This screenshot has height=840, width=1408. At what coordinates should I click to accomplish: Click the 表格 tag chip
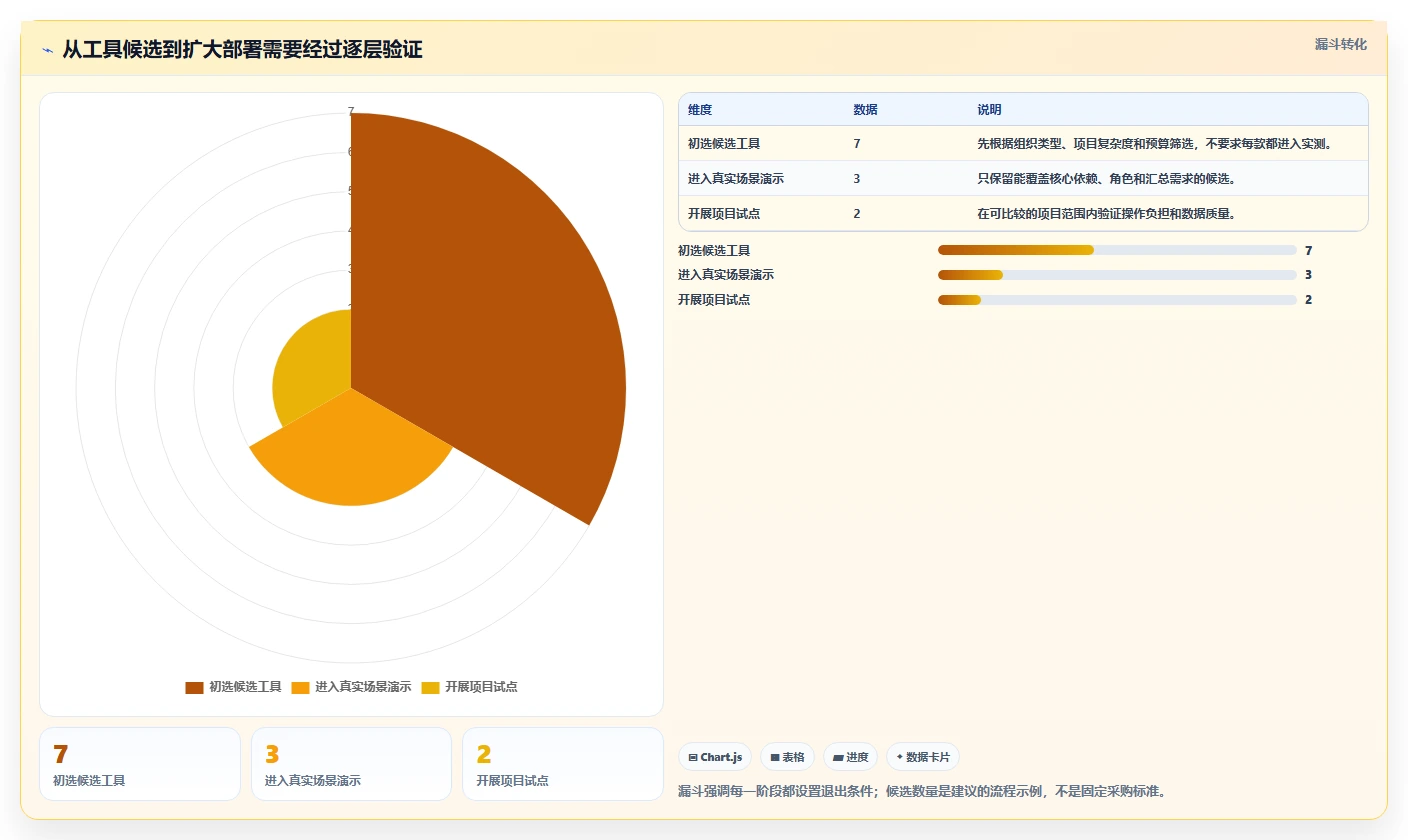click(787, 757)
